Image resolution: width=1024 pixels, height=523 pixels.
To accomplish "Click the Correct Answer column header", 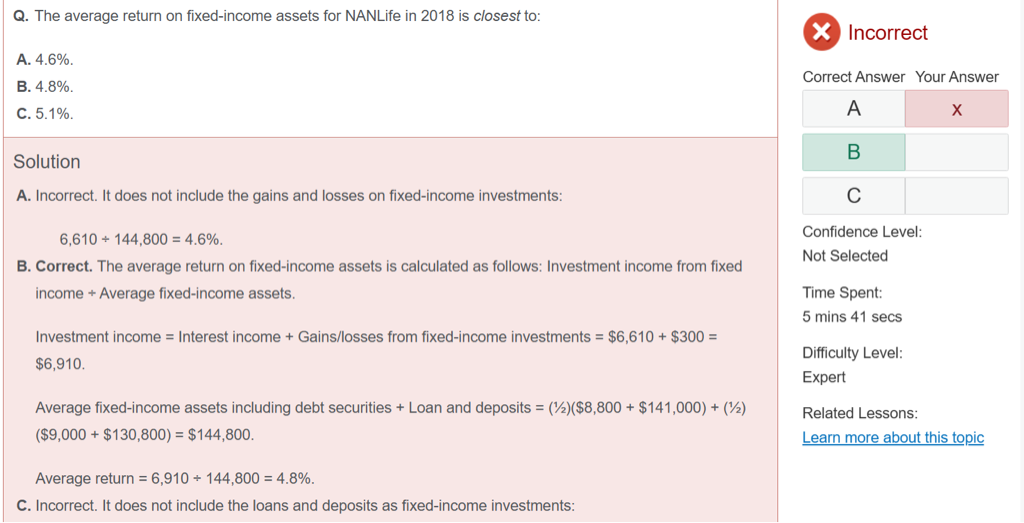I will pyautogui.click(x=853, y=77).
